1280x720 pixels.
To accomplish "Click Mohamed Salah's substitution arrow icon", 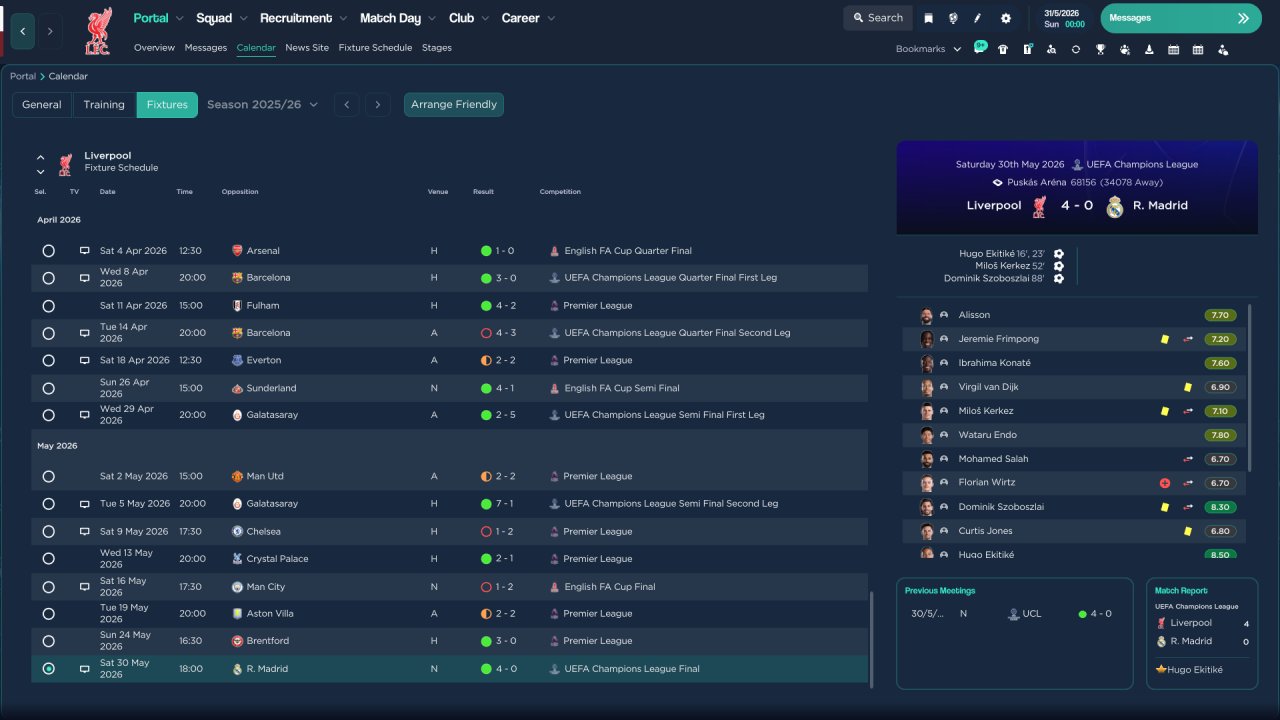I will tap(1188, 459).
